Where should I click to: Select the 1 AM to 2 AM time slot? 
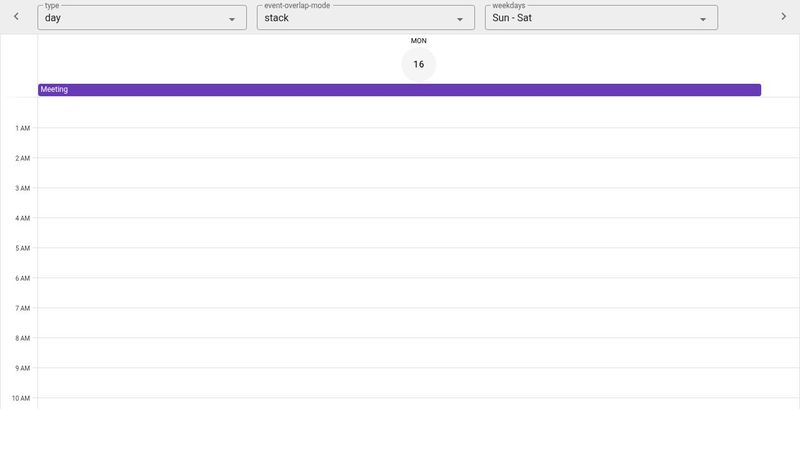click(x=418, y=143)
